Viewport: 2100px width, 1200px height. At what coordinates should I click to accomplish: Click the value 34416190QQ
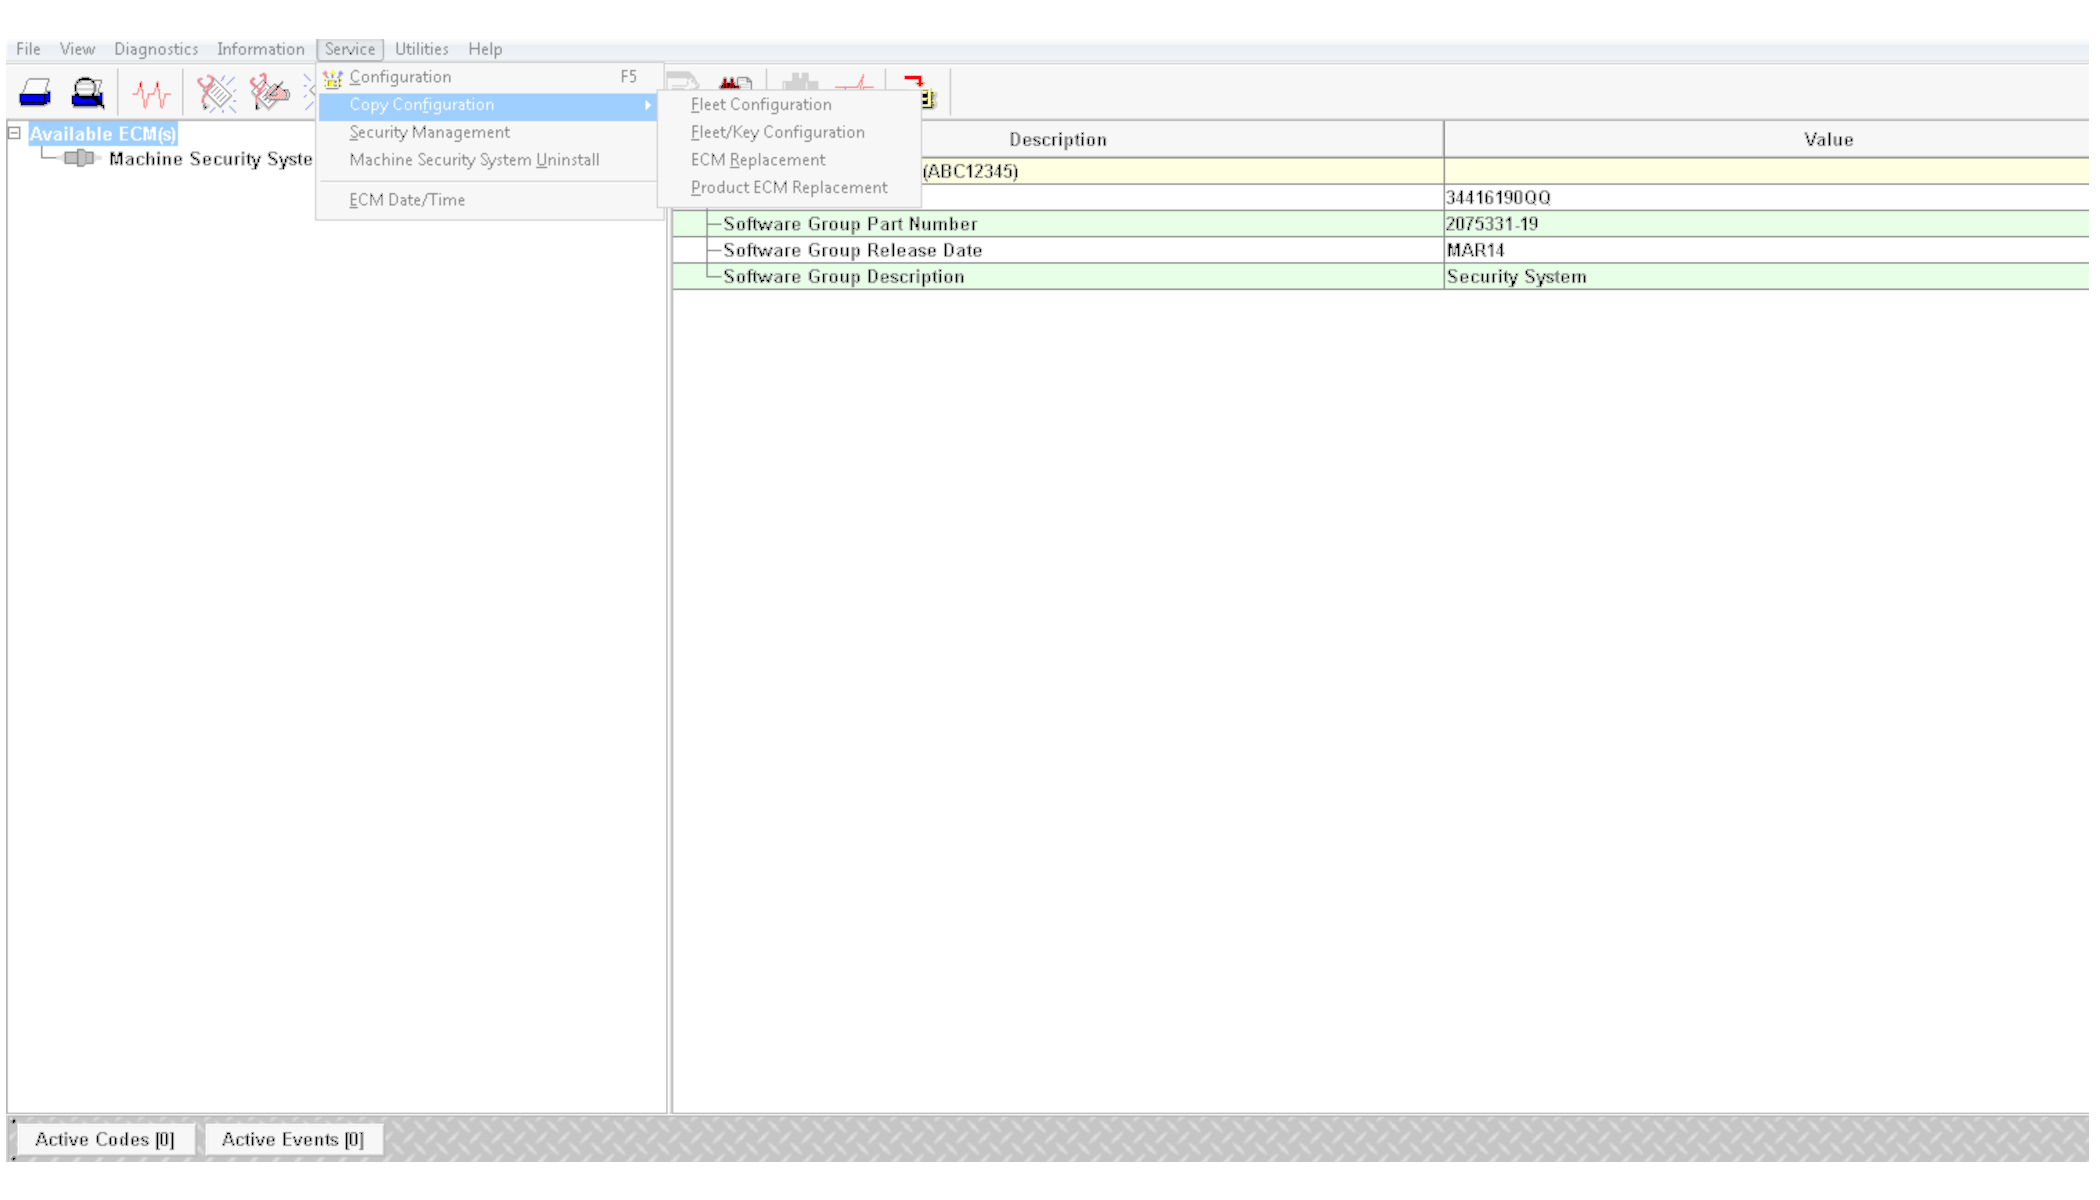point(1498,198)
